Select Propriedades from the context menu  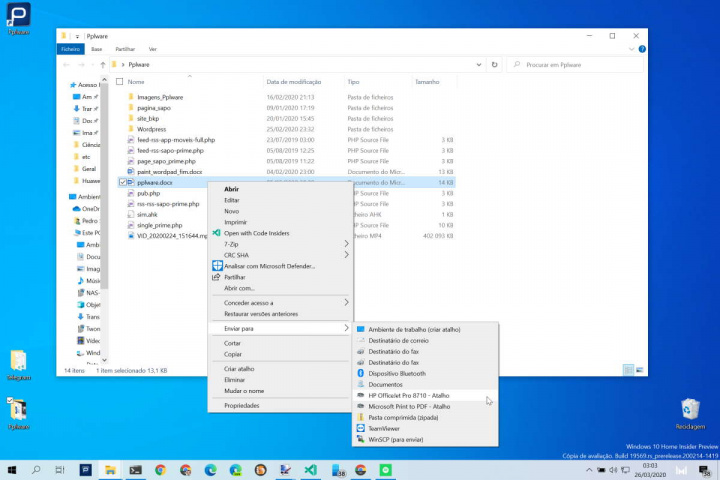coord(242,405)
